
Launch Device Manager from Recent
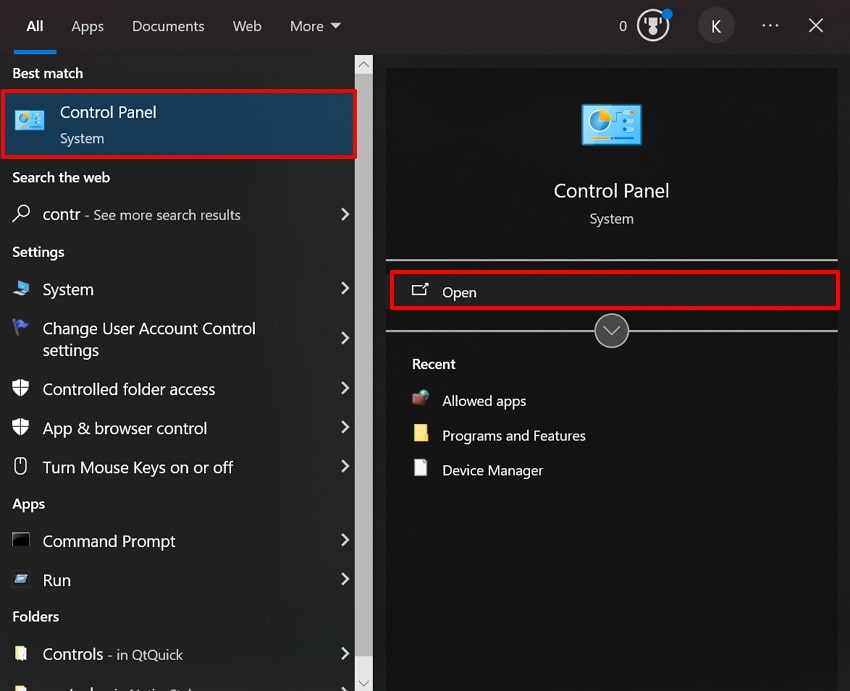492,470
